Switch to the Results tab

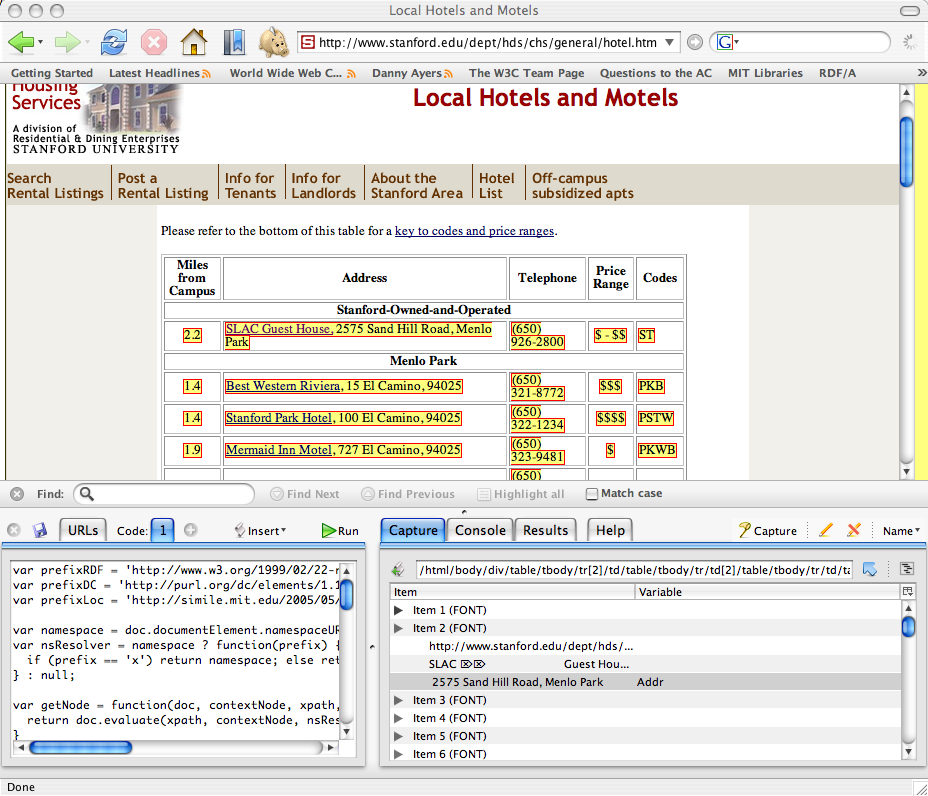(545, 530)
